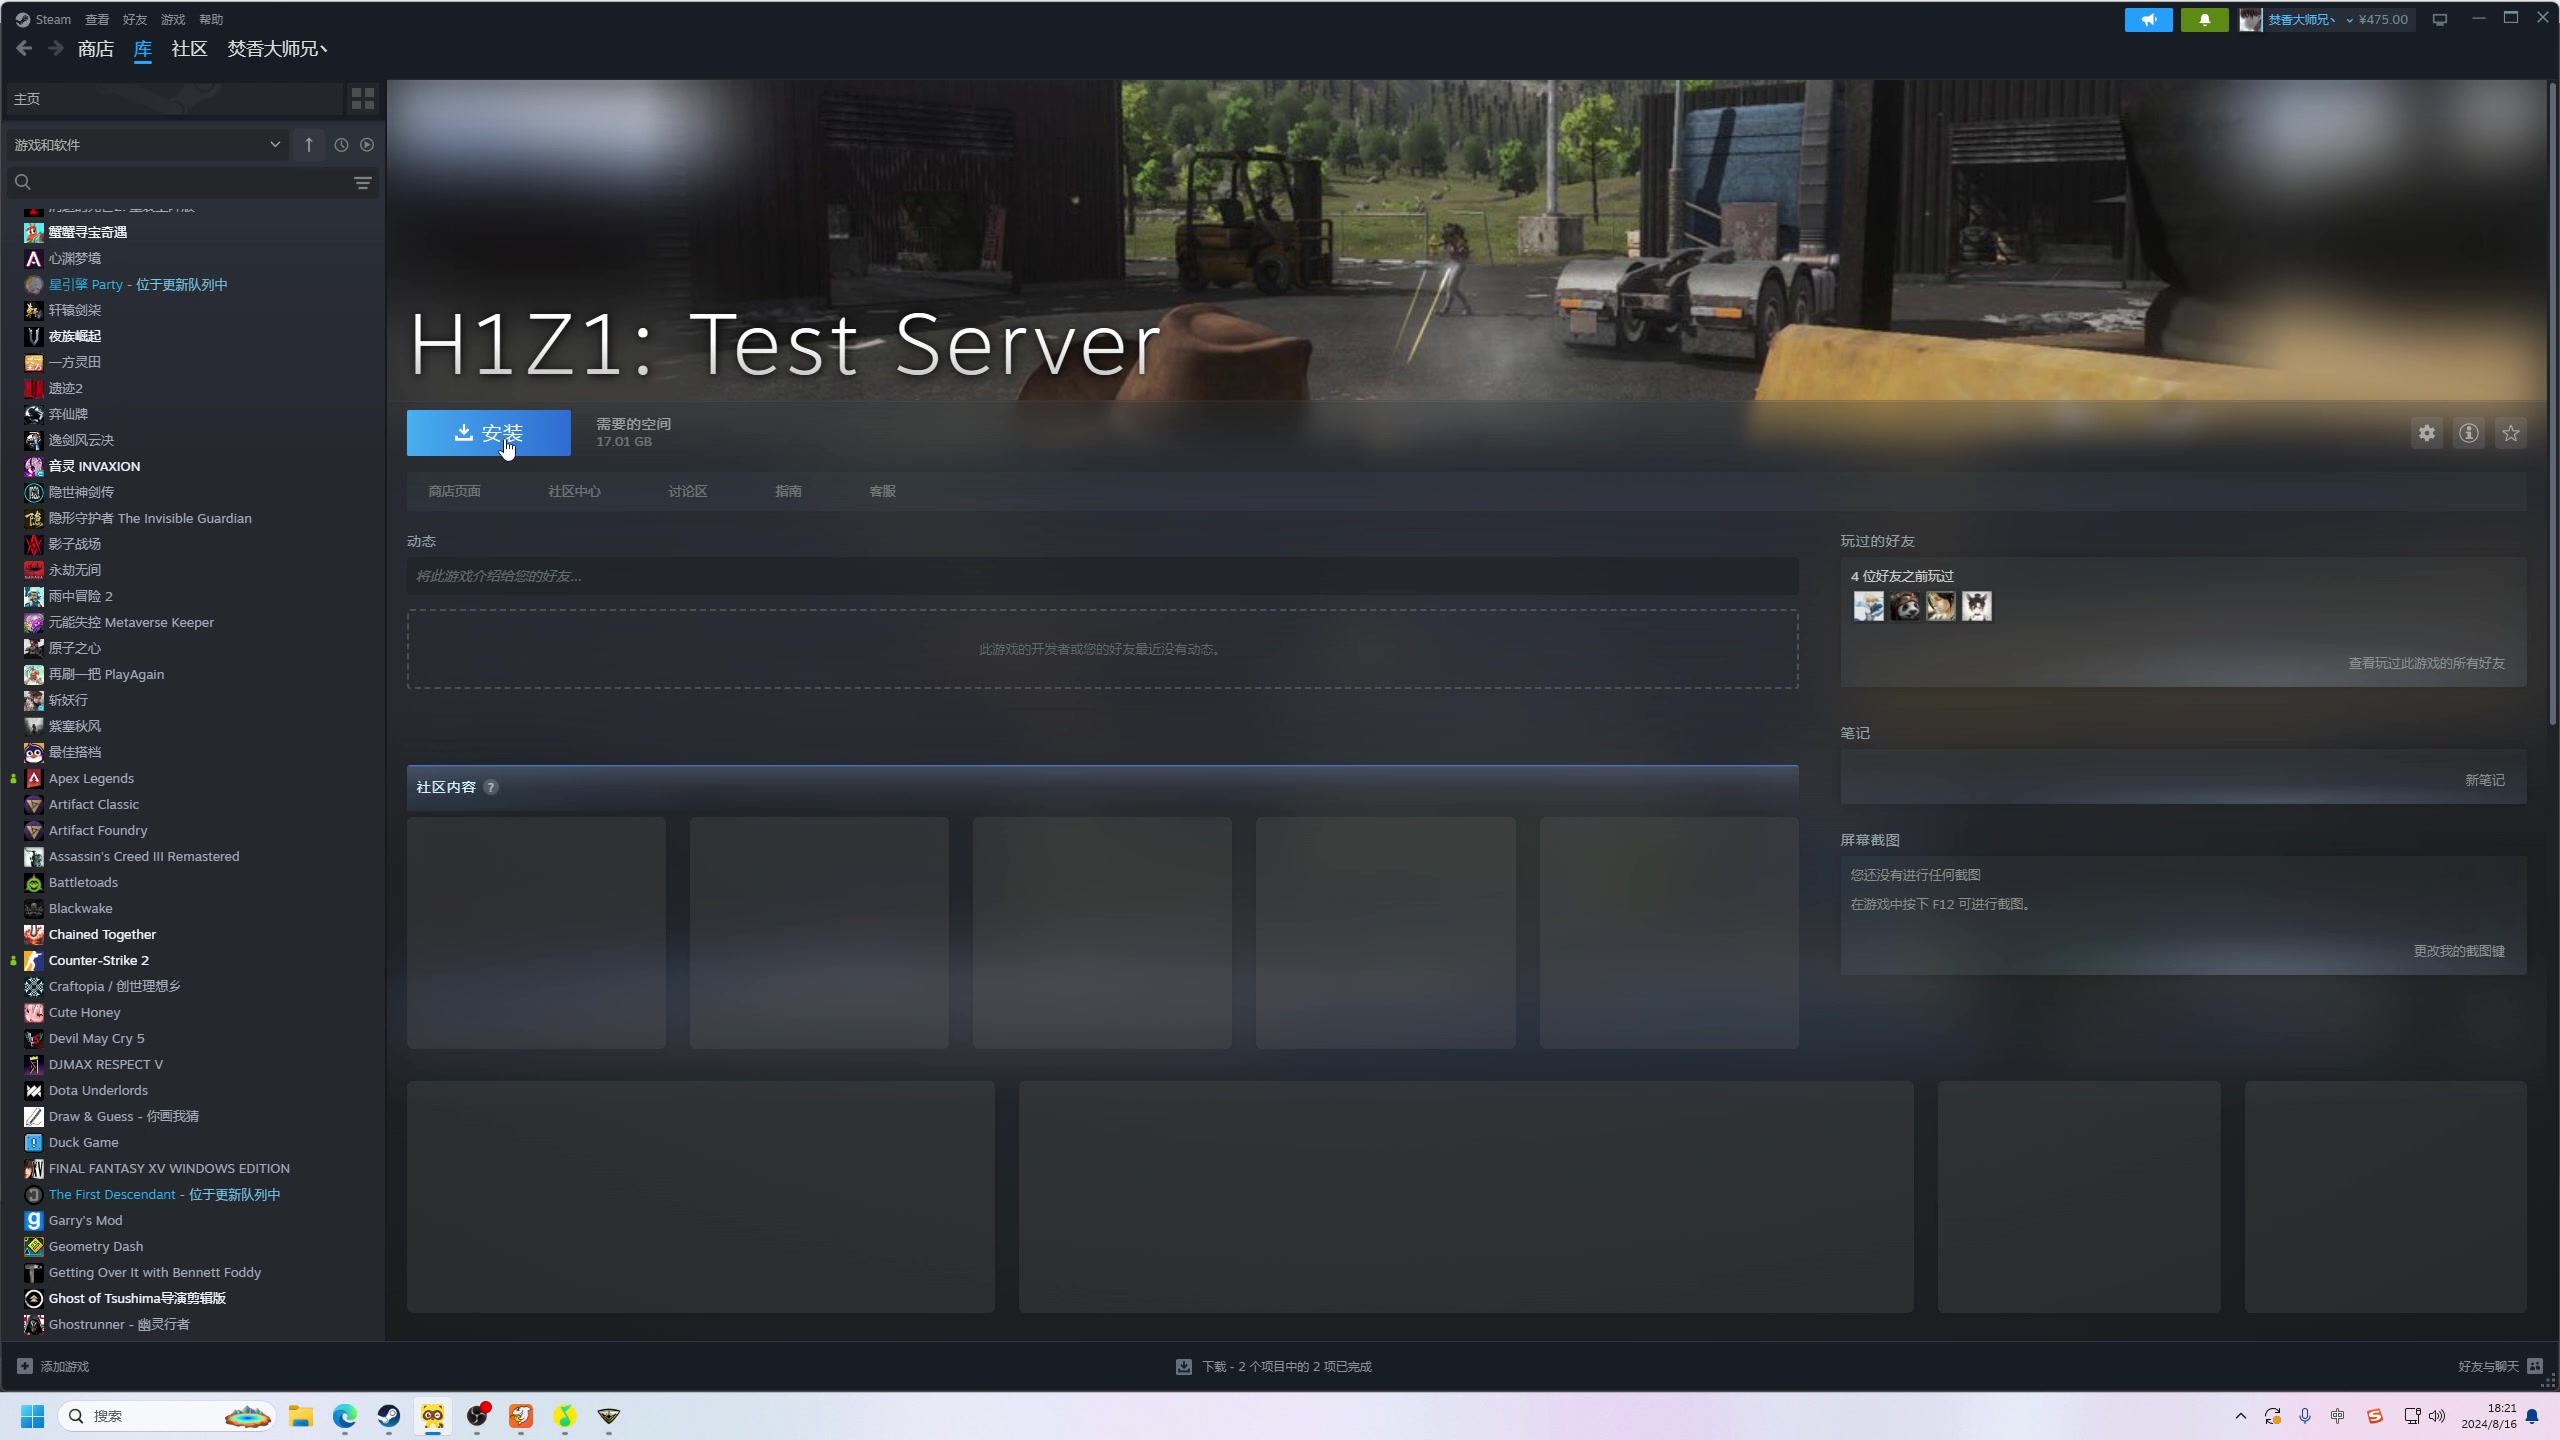Go forward with the right arrow

[56, 48]
